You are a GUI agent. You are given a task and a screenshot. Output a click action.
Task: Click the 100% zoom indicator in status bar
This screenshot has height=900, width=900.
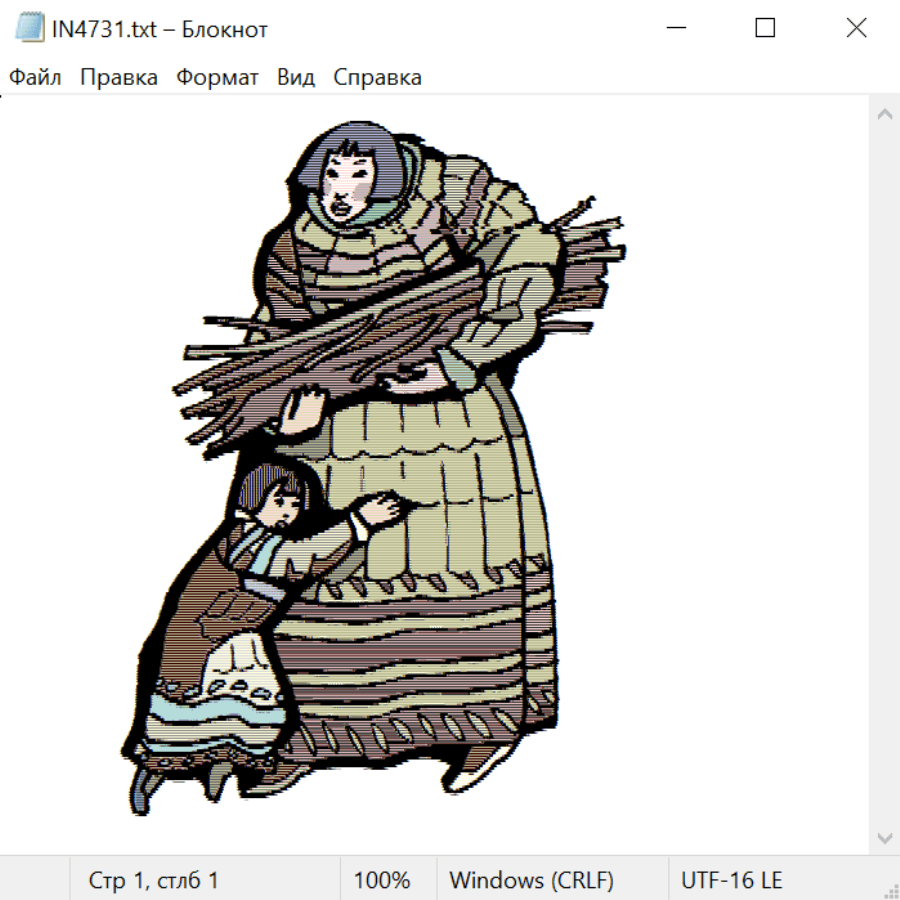pyautogui.click(x=382, y=880)
